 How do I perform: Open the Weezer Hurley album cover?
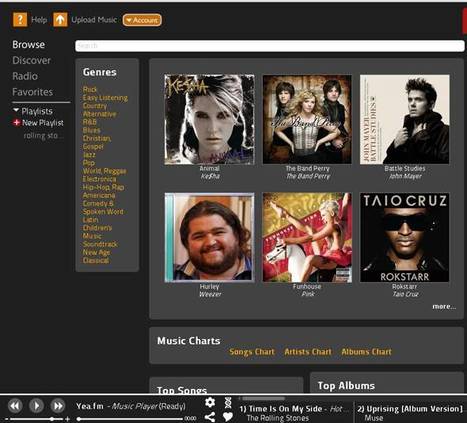[209, 237]
